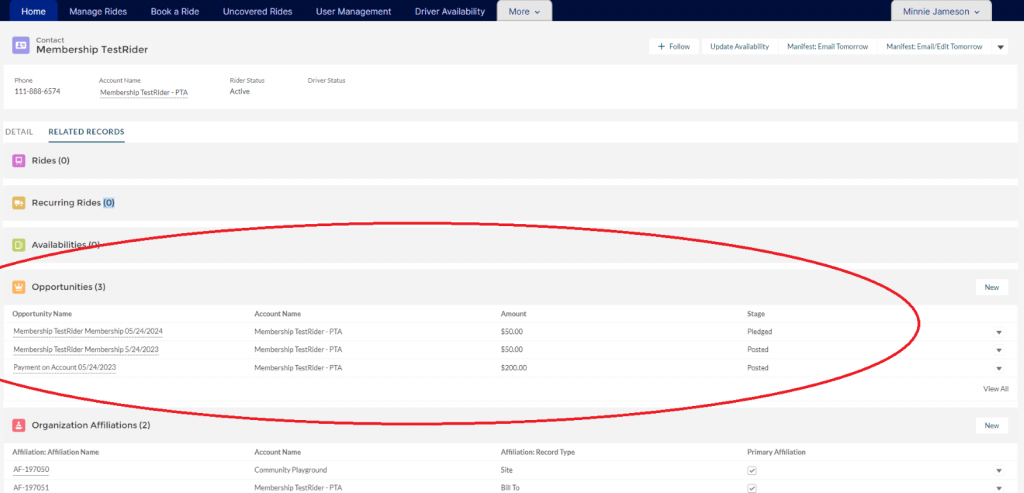Toggle Primary Affiliation checkbox for AF-197050
This screenshot has height=493, width=1024.
(x=752, y=470)
